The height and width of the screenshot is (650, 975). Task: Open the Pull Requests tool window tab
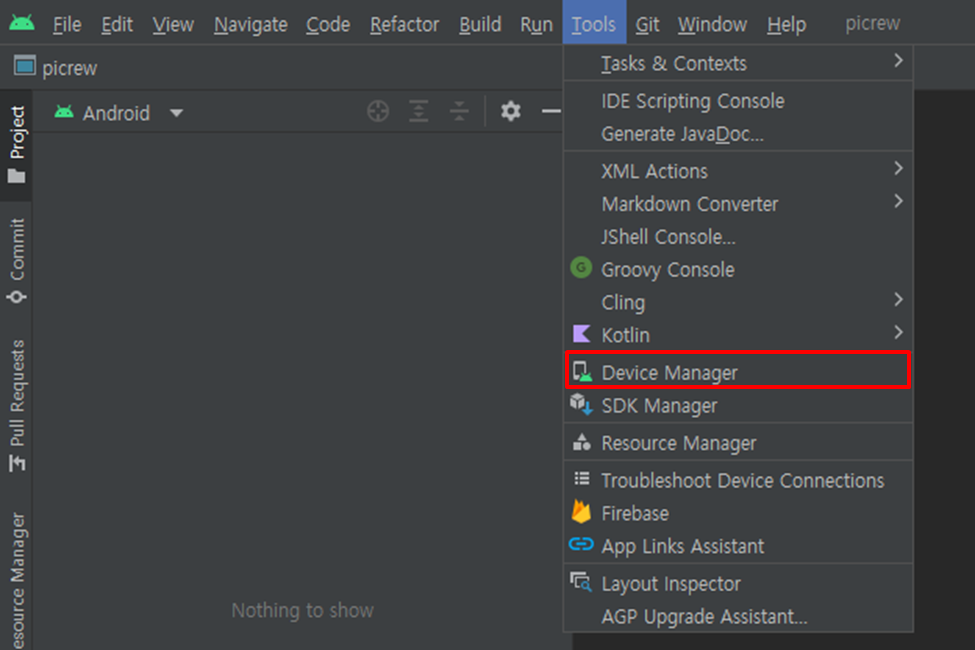[17, 406]
